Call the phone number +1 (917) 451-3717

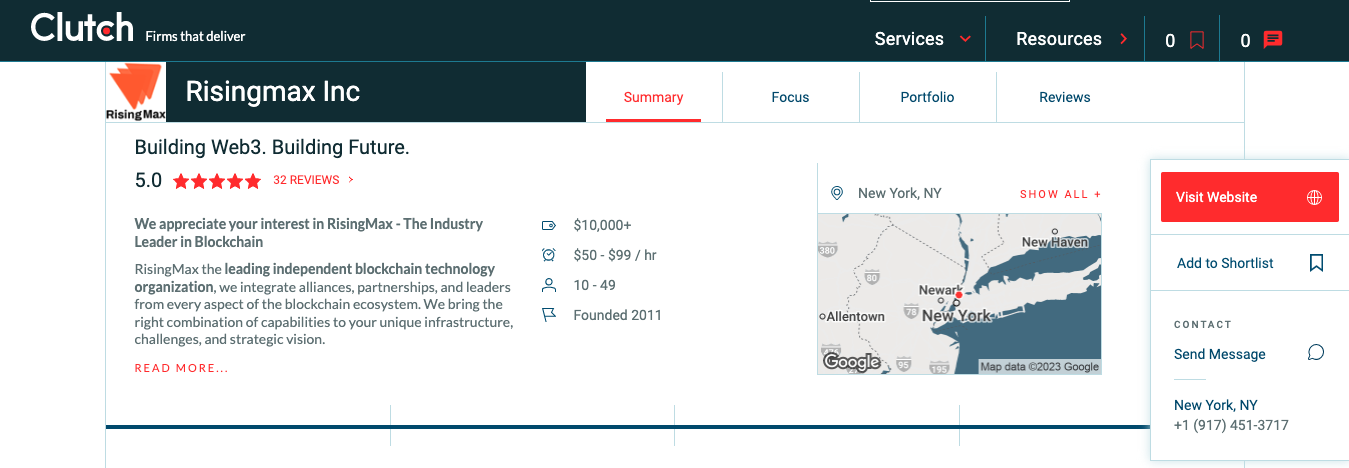[1231, 425]
